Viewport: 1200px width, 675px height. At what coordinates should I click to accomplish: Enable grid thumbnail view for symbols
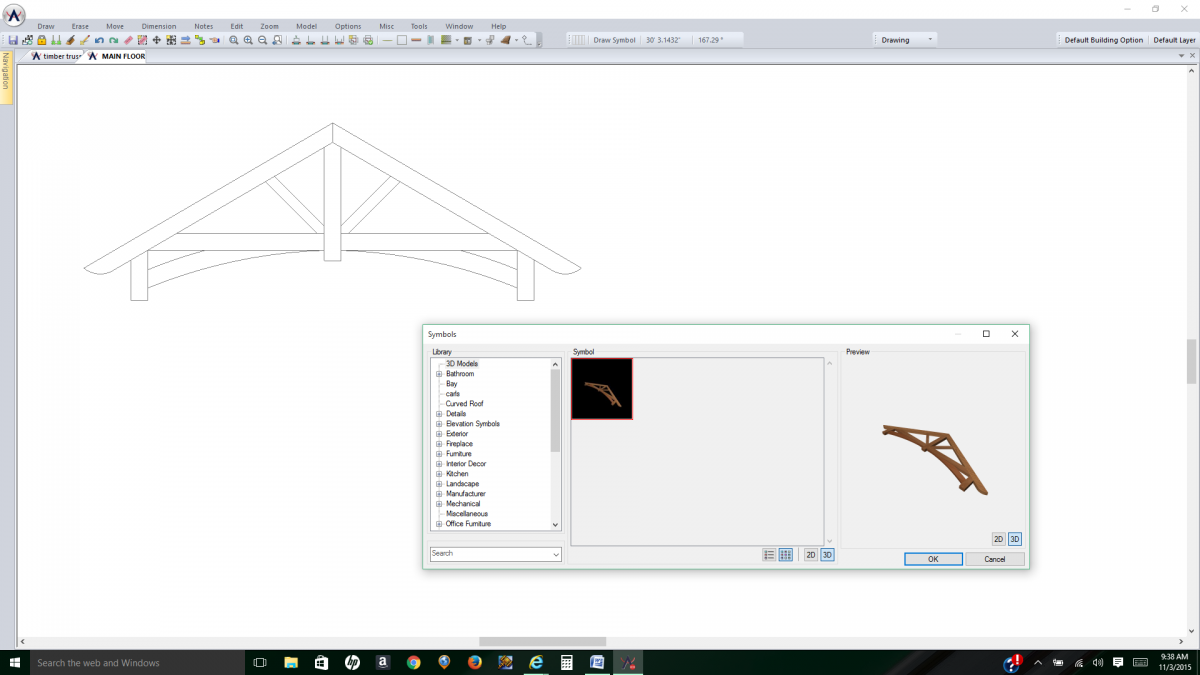(x=786, y=554)
